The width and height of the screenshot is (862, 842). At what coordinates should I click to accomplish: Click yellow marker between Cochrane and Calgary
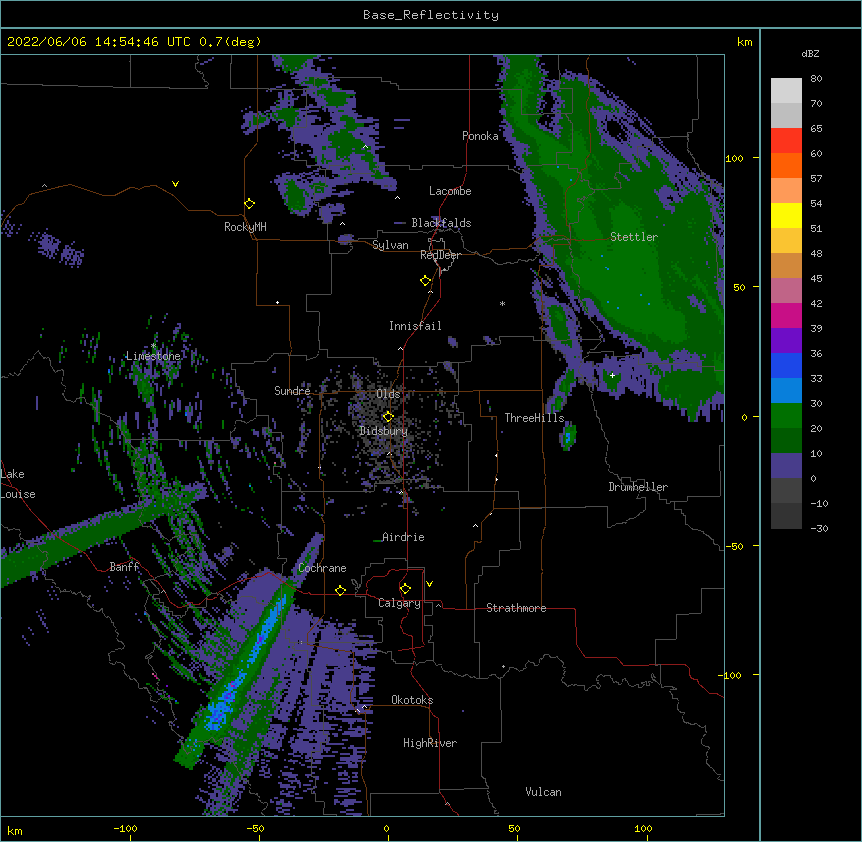point(340,591)
